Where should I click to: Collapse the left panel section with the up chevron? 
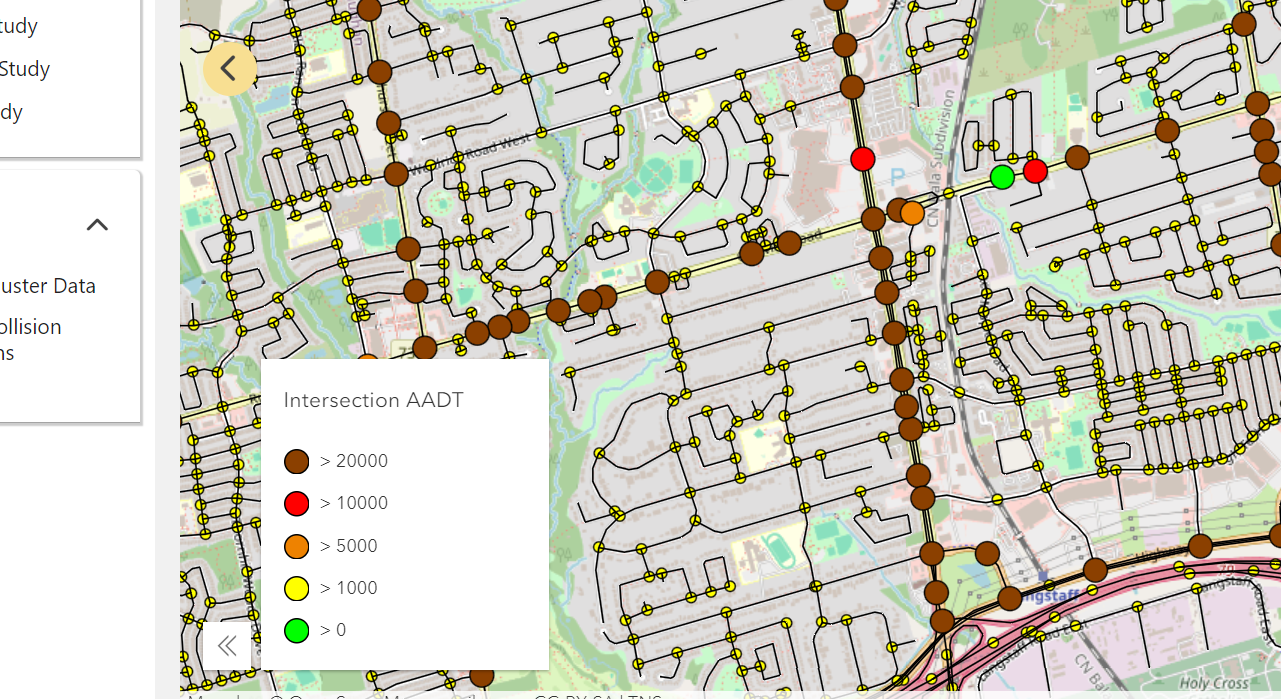click(97, 224)
